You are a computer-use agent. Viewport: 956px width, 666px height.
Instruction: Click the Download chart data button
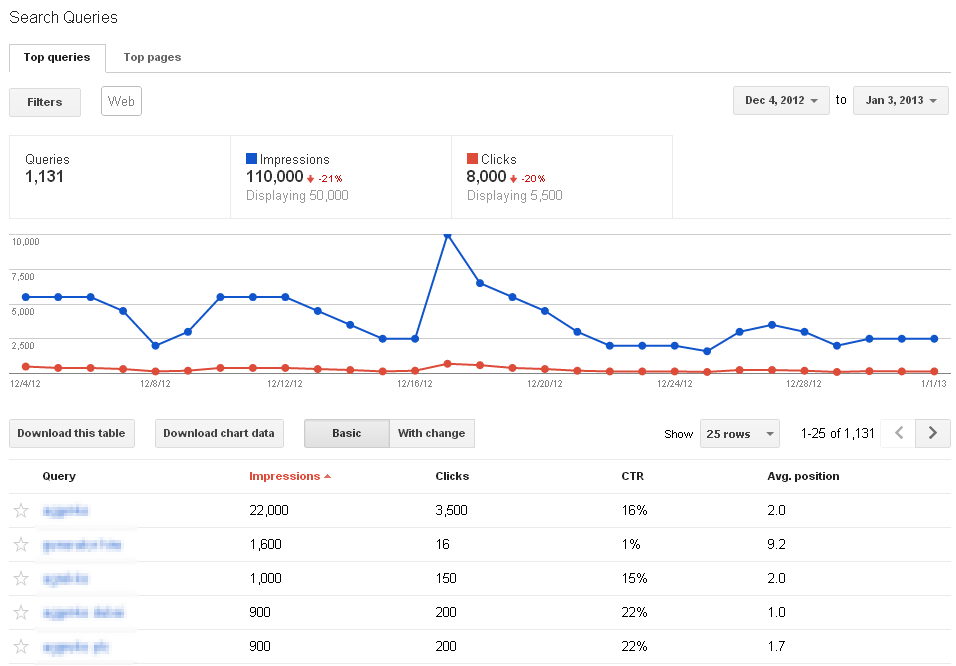[x=219, y=433]
